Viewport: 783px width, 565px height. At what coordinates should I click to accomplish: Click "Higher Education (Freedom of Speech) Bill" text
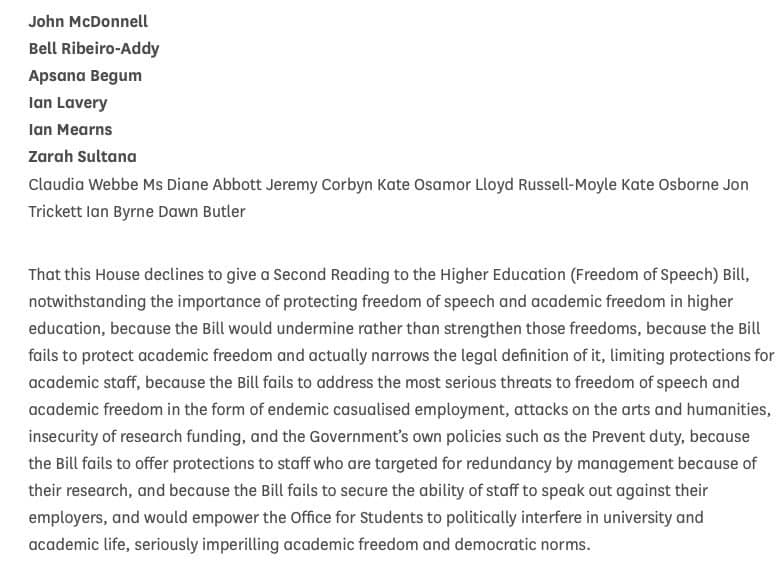pos(598,274)
